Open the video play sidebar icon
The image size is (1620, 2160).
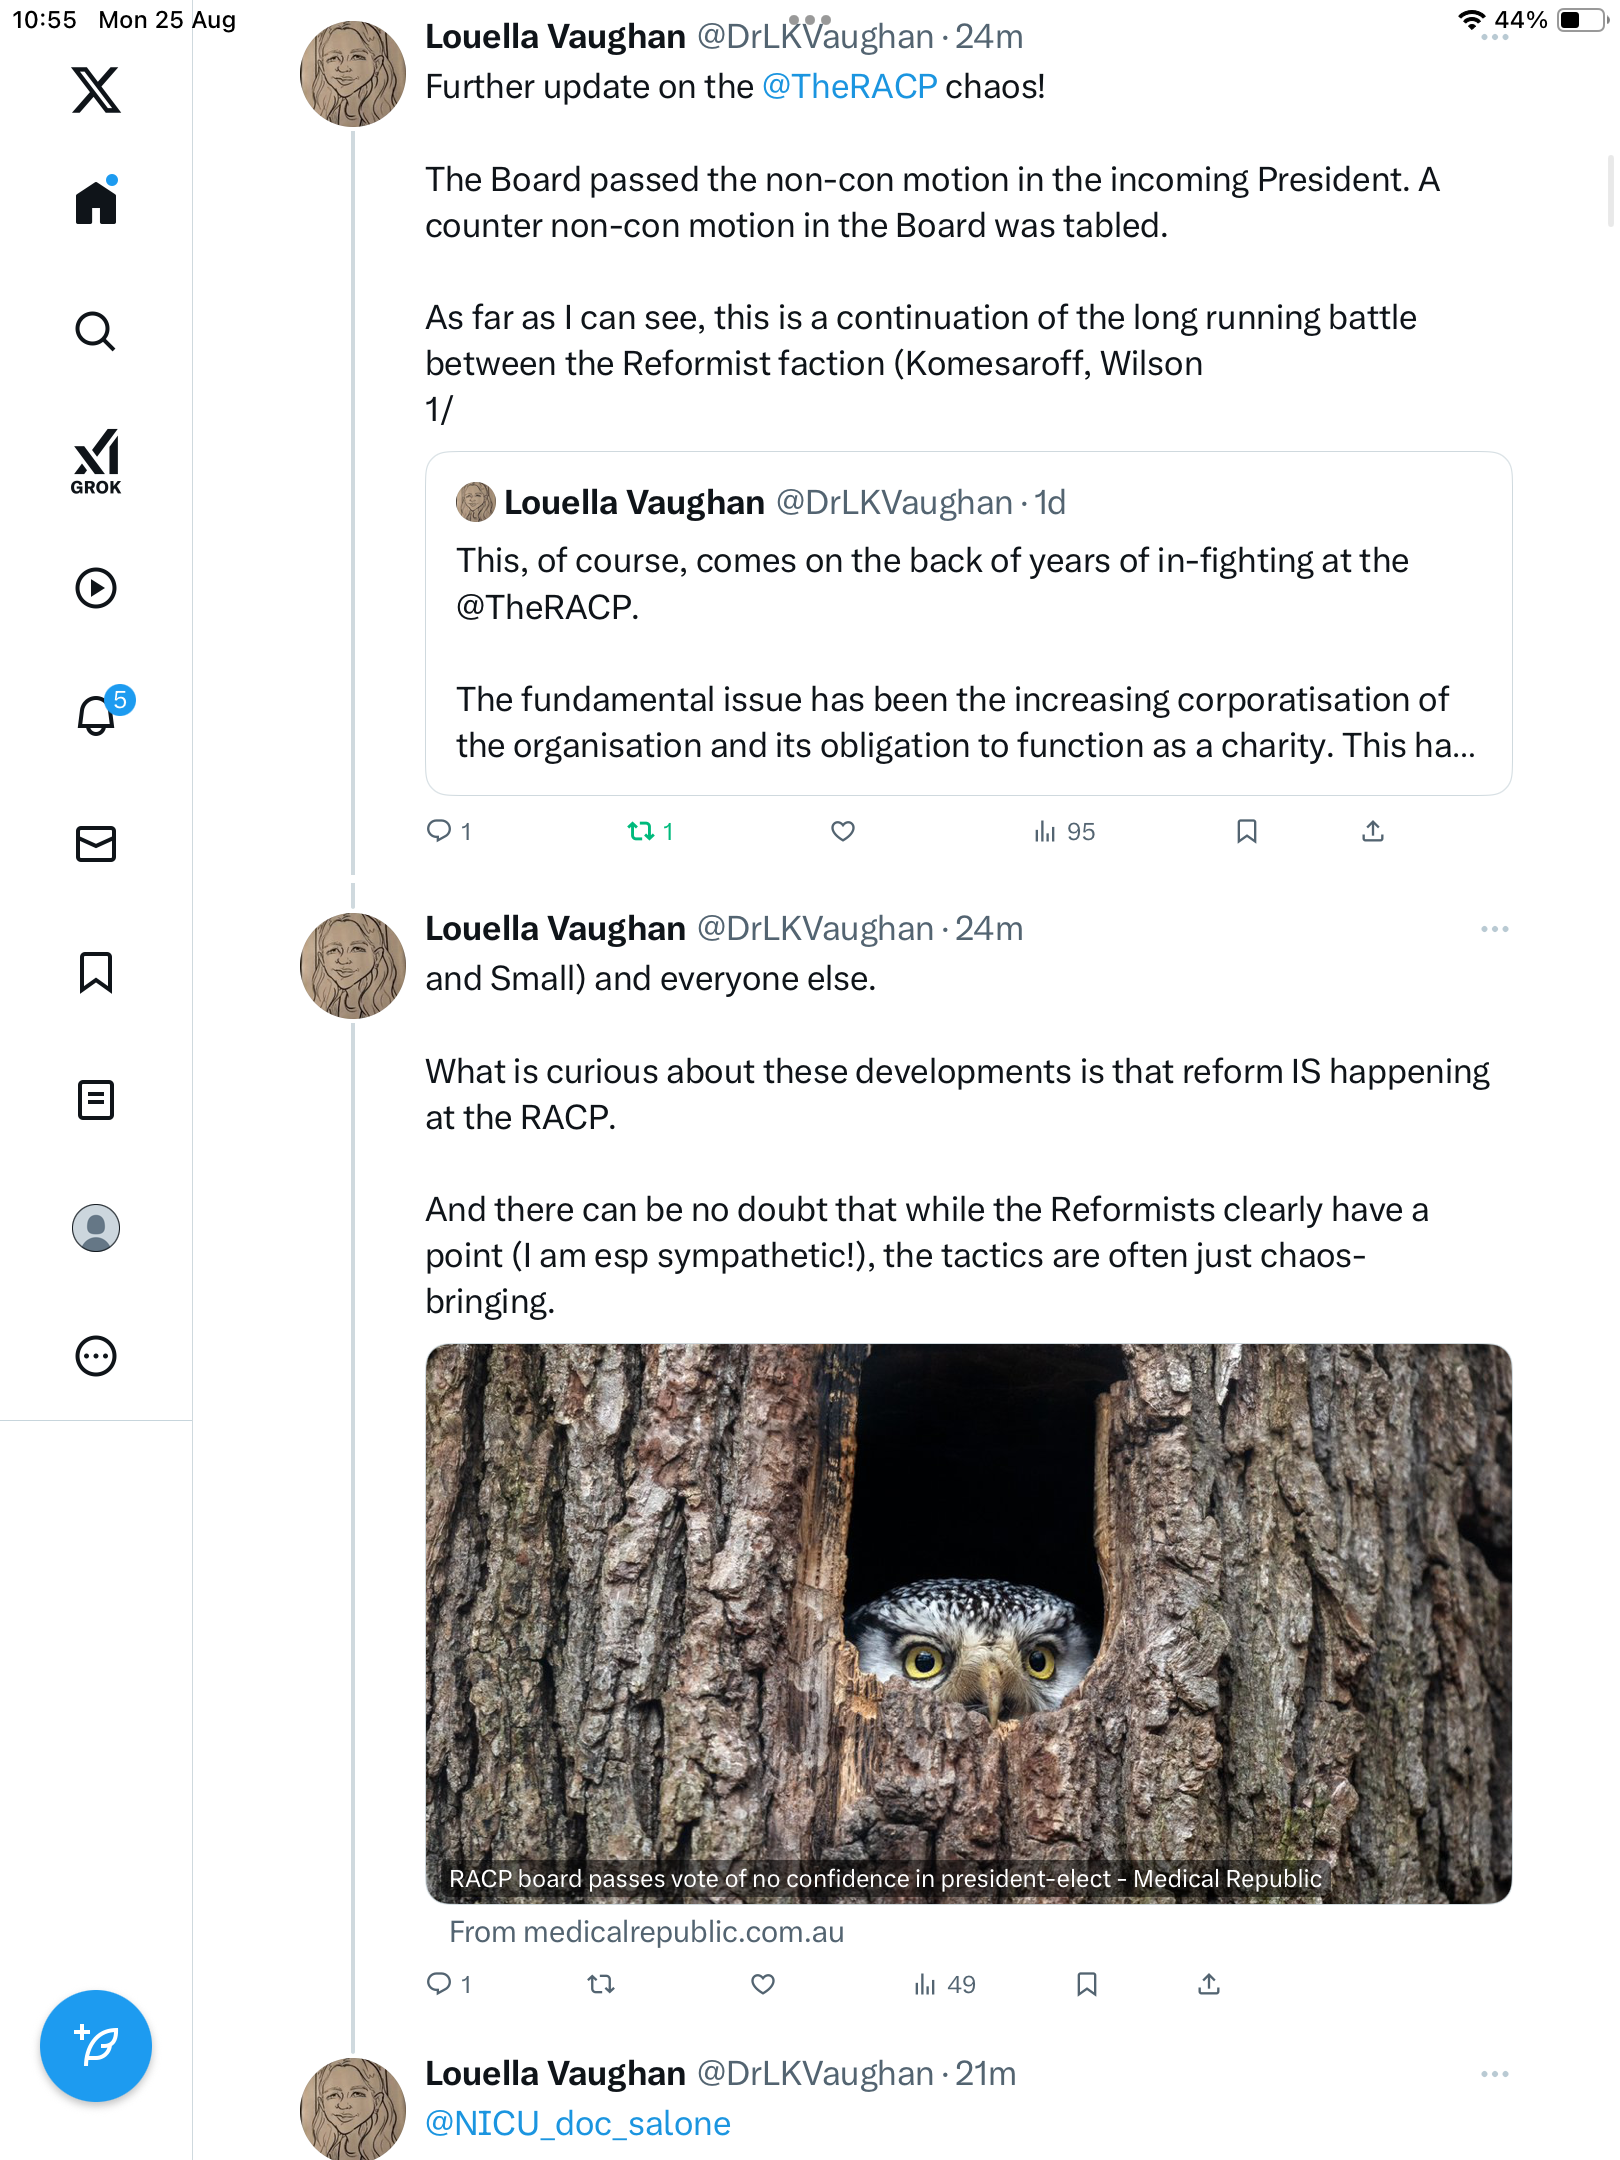(x=96, y=588)
